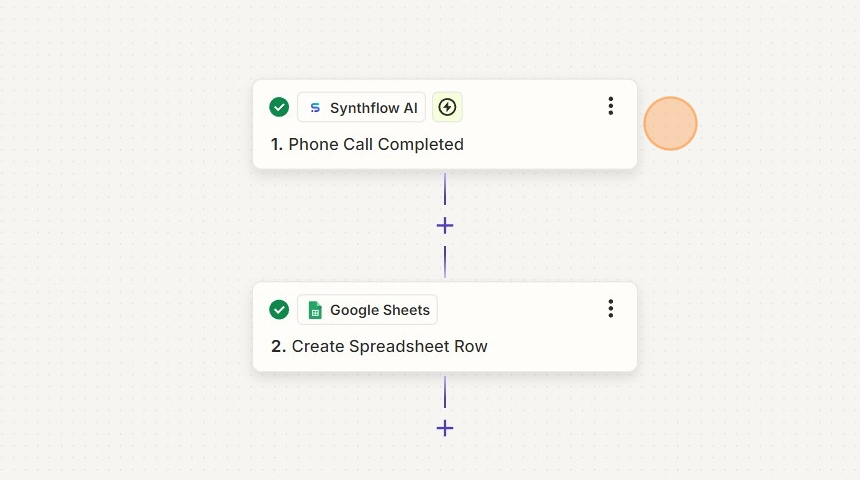
Task: Click connector line directly above Google Sheets step
Action: pos(445,262)
